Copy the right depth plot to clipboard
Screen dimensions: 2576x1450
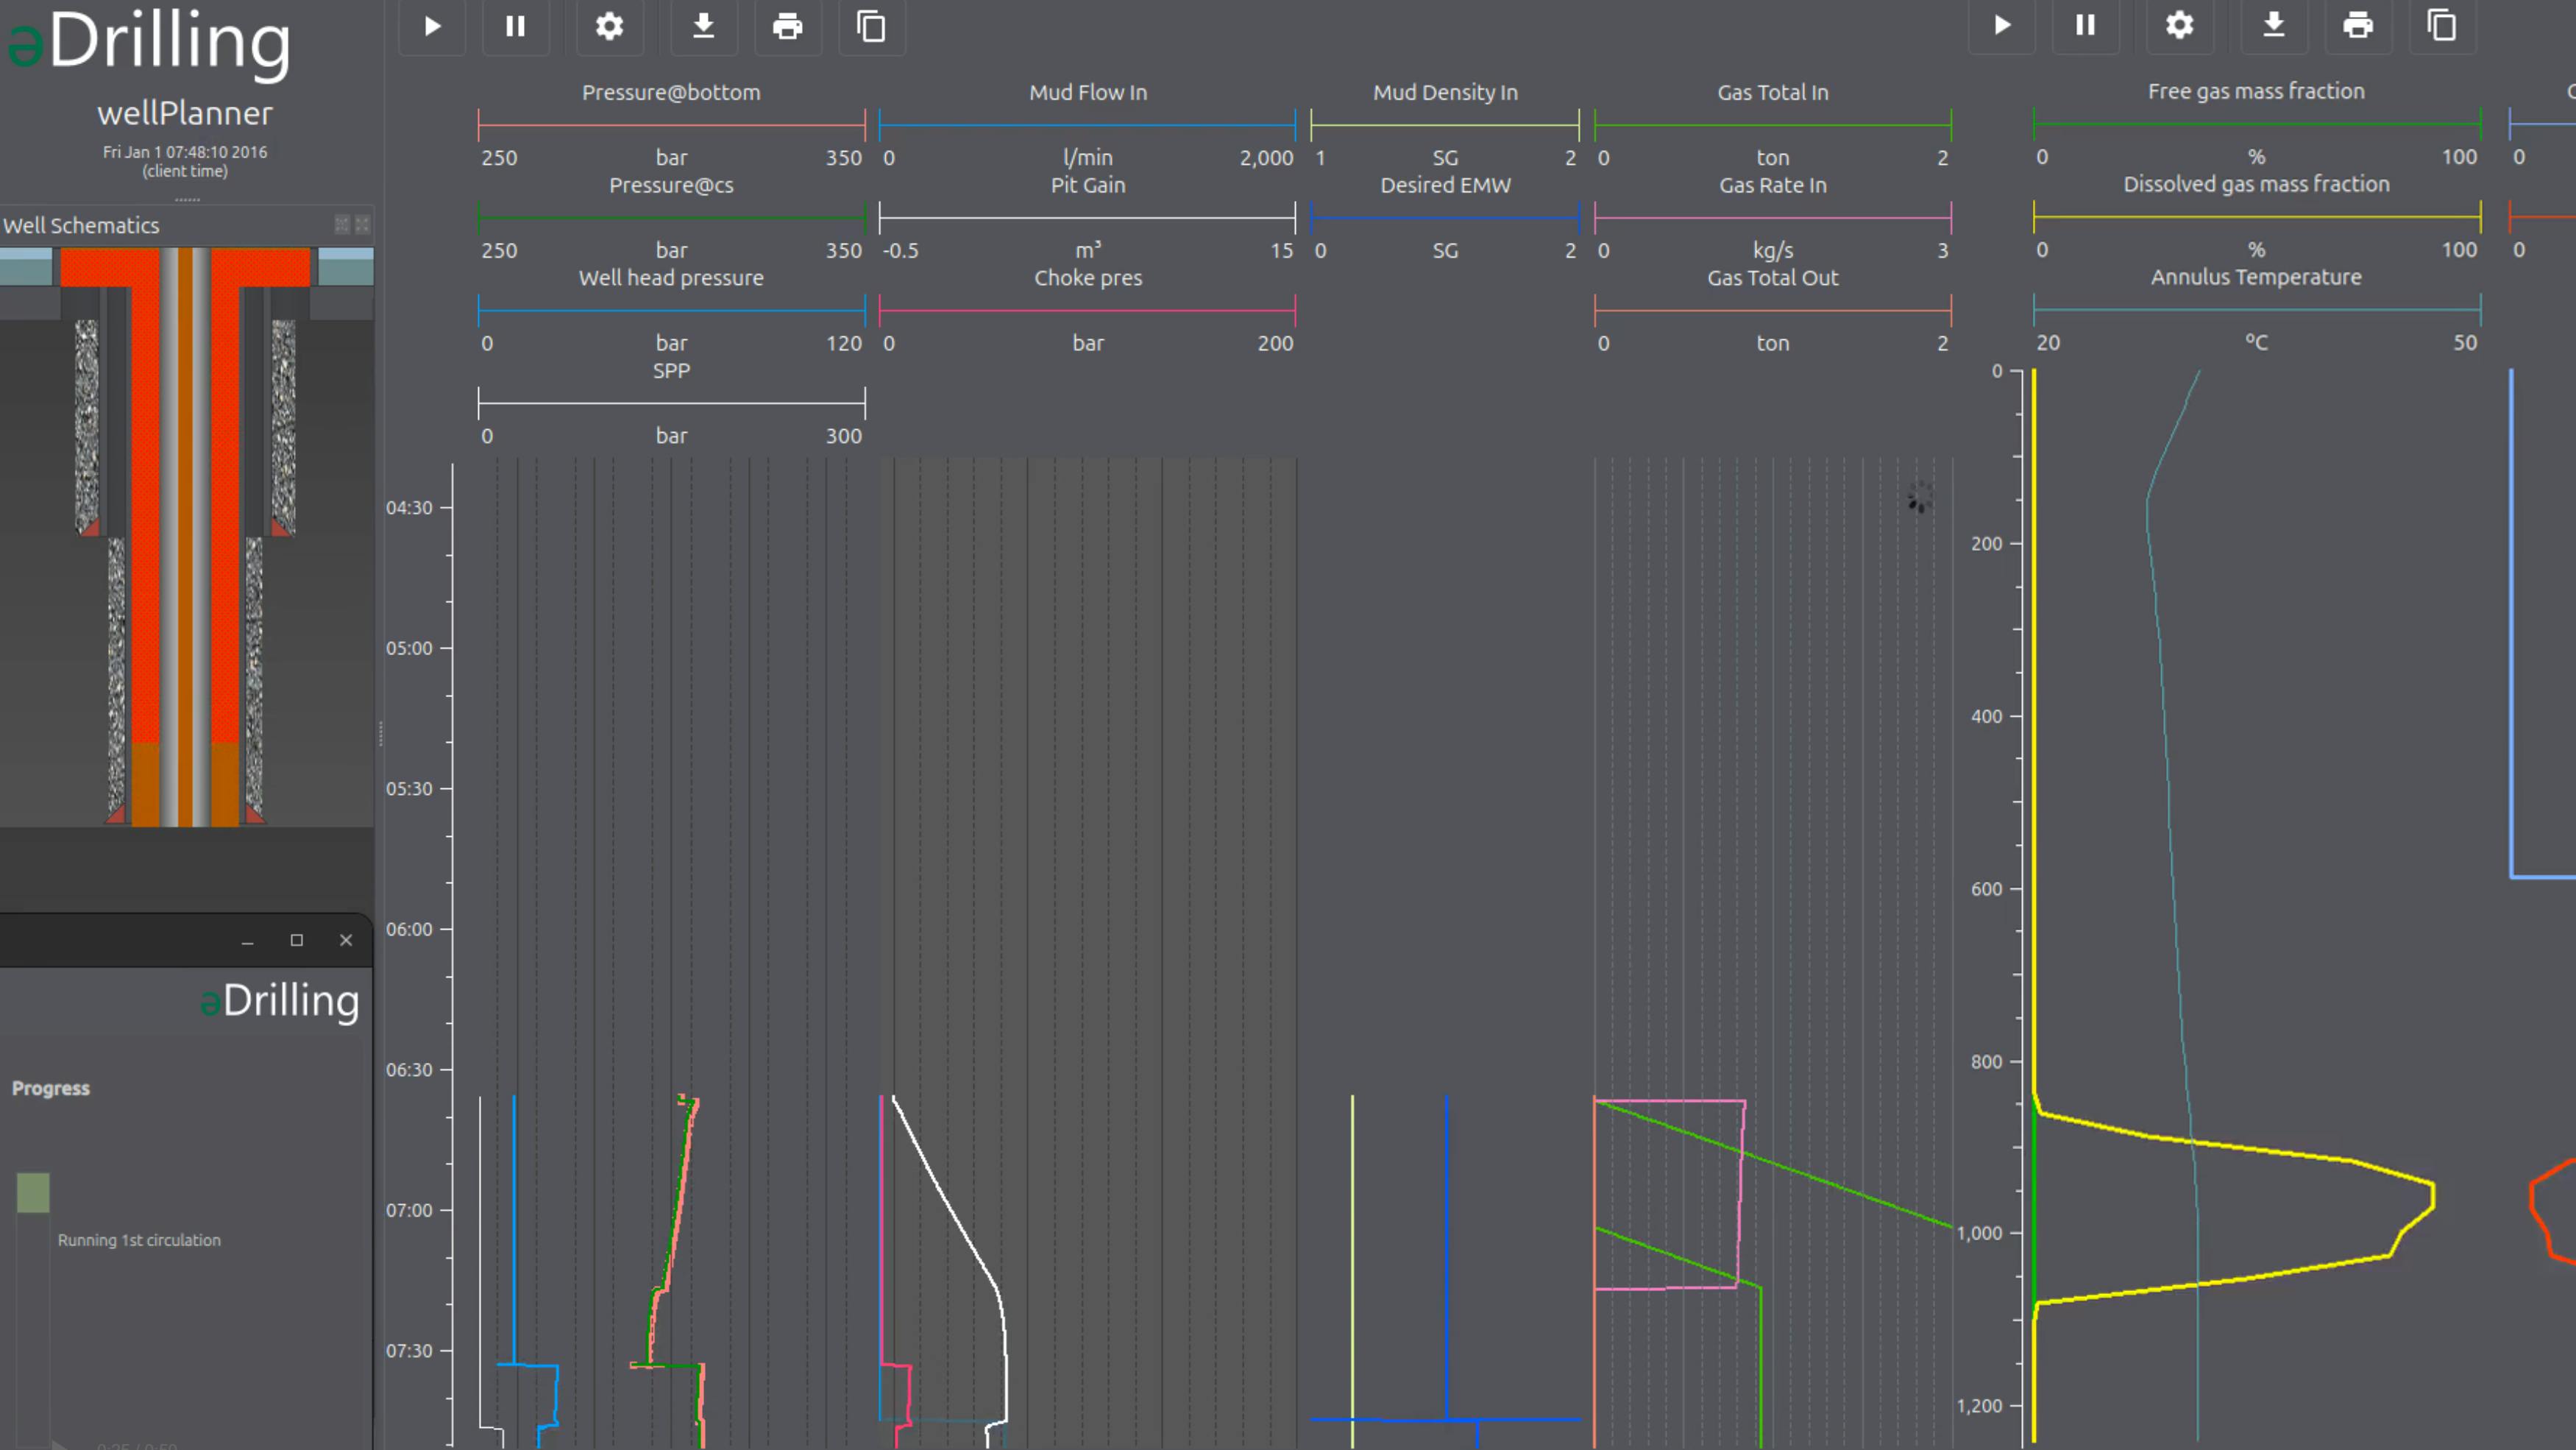click(2441, 25)
